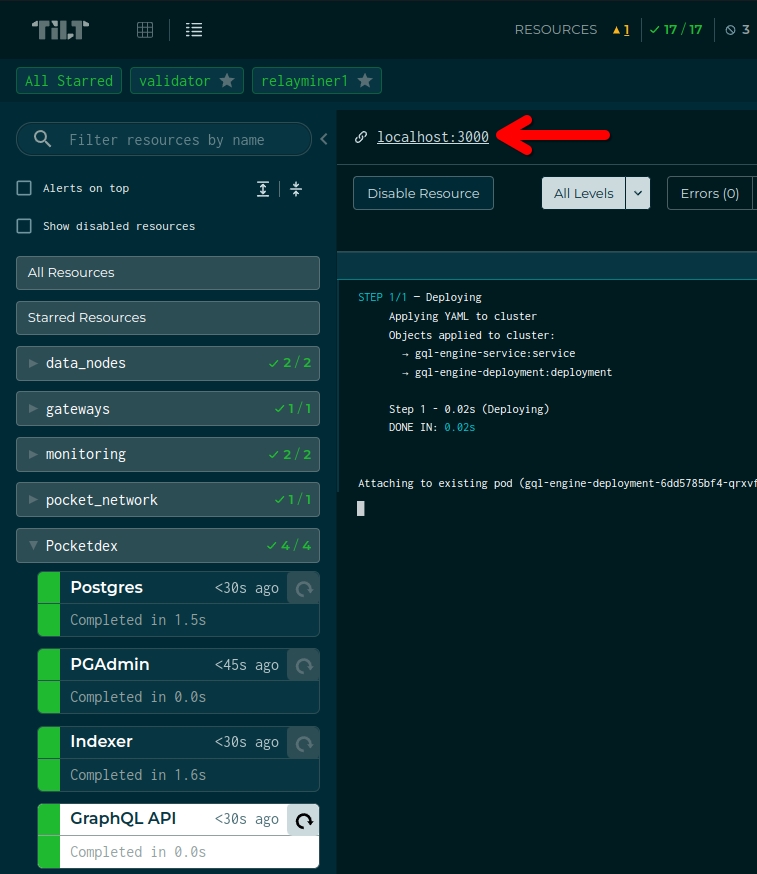Open the validator starred resource
The image size is (757, 874).
pos(174,81)
